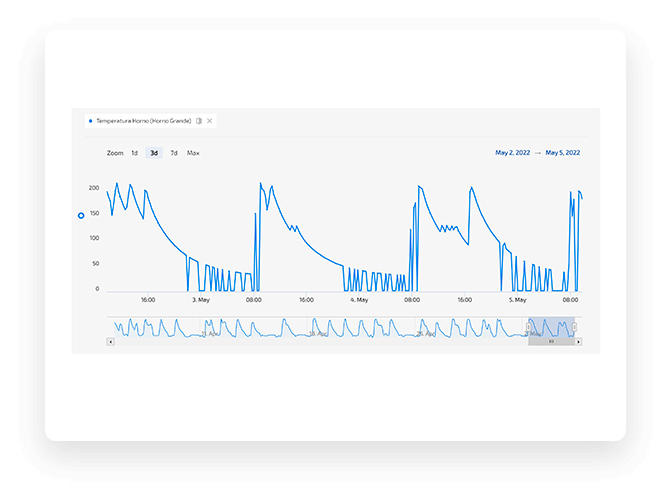
Task: Remove the Temperatura Horno series with X
Action: click(210, 121)
